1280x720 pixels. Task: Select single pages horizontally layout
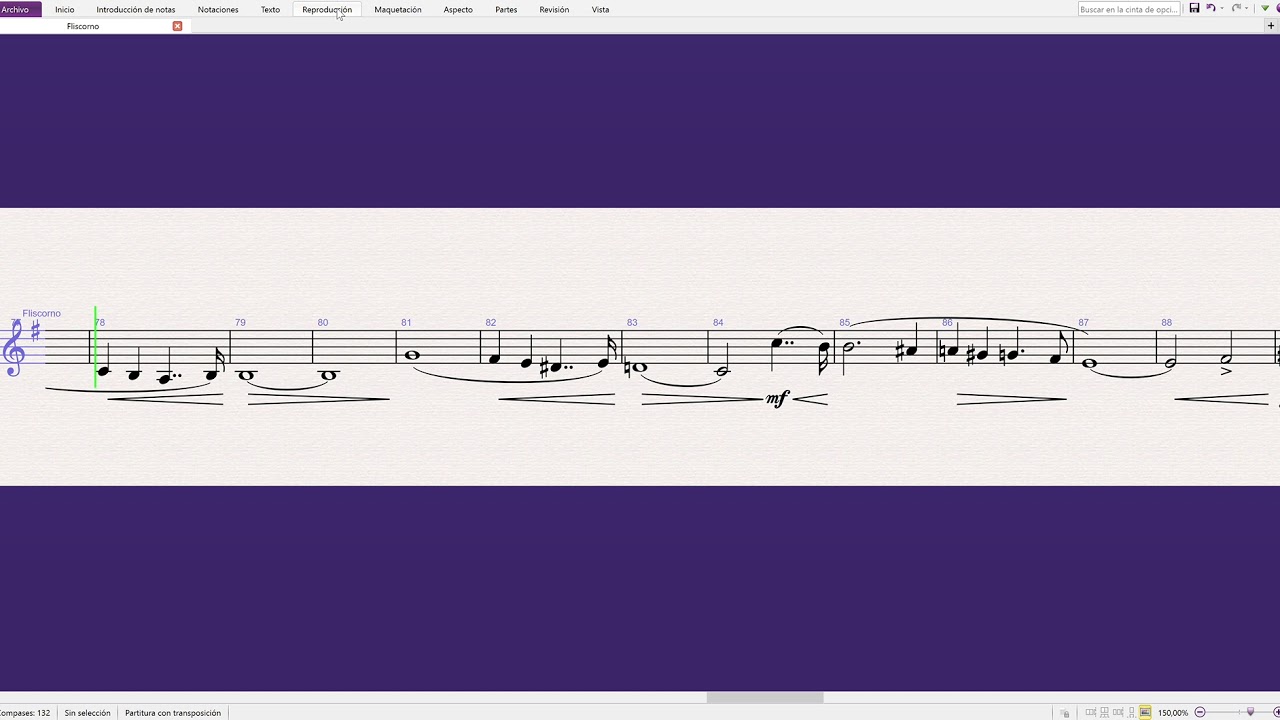pos(1118,713)
